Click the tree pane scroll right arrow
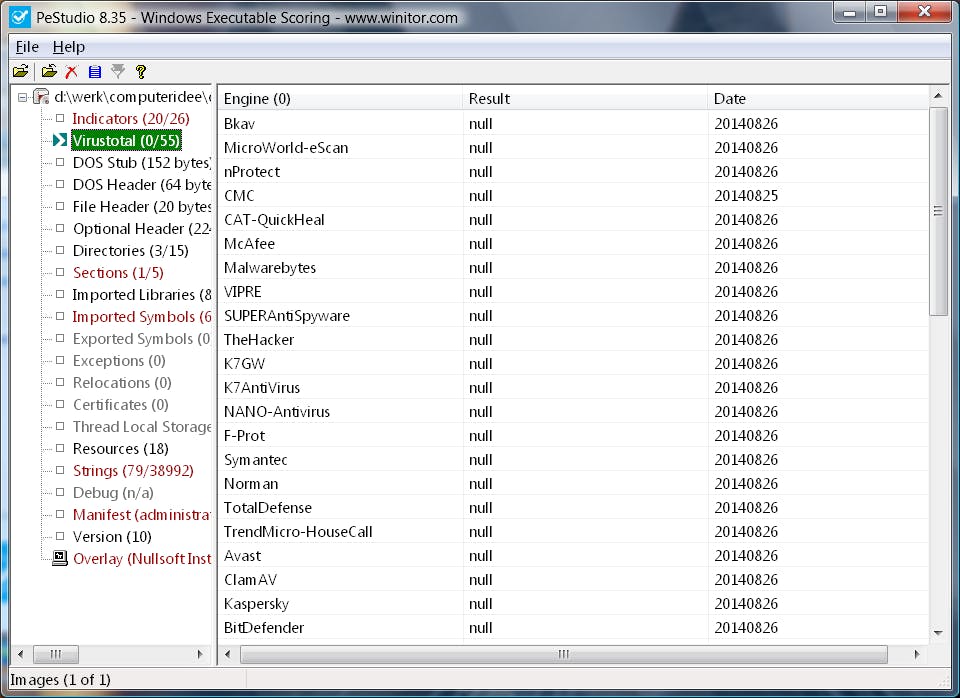The width and height of the screenshot is (960, 698). [200, 654]
